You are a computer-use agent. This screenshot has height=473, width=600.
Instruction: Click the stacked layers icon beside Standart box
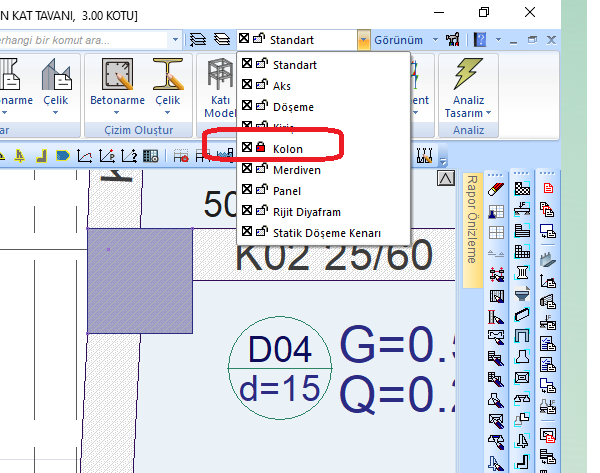tap(222, 39)
